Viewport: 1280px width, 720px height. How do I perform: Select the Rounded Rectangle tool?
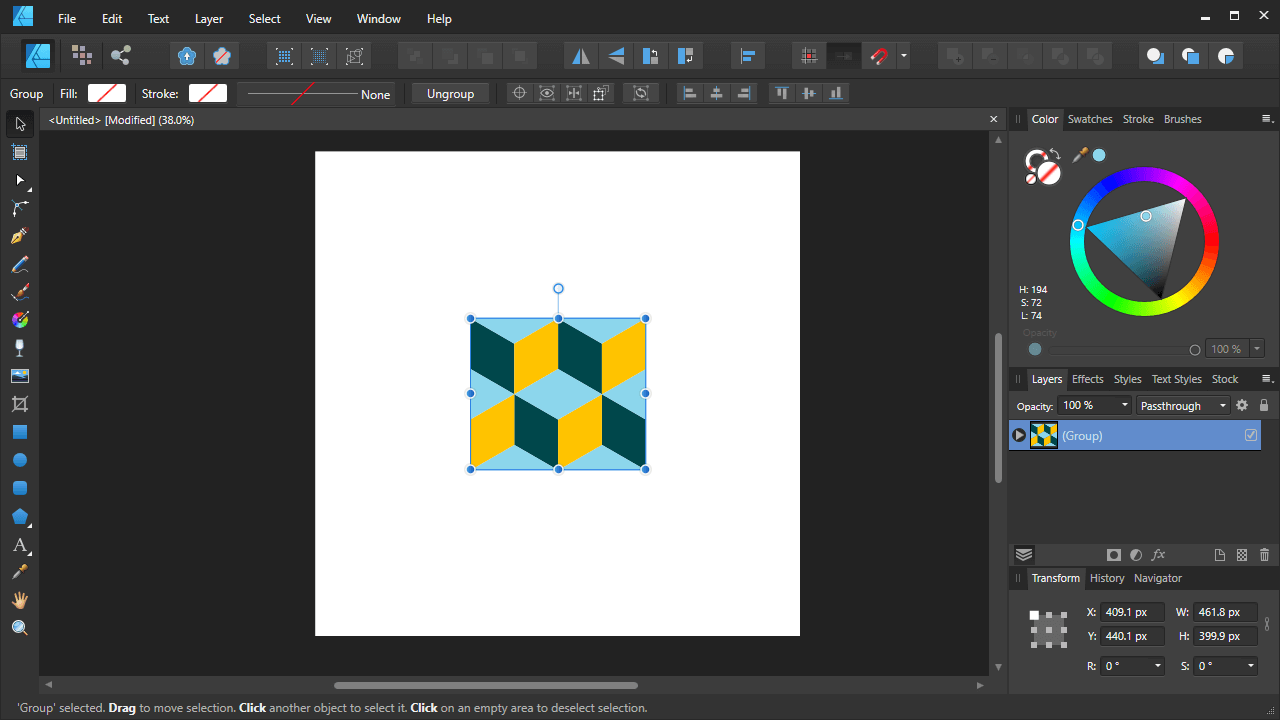[20, 488]
